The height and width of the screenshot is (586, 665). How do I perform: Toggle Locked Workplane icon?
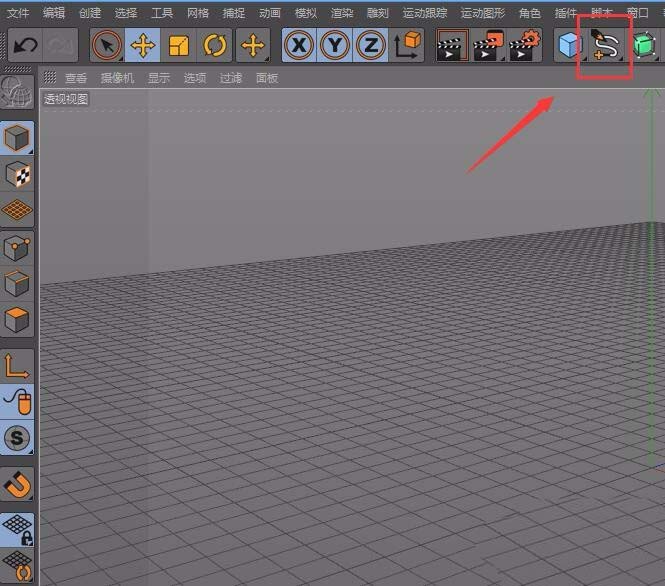(17, 530)
